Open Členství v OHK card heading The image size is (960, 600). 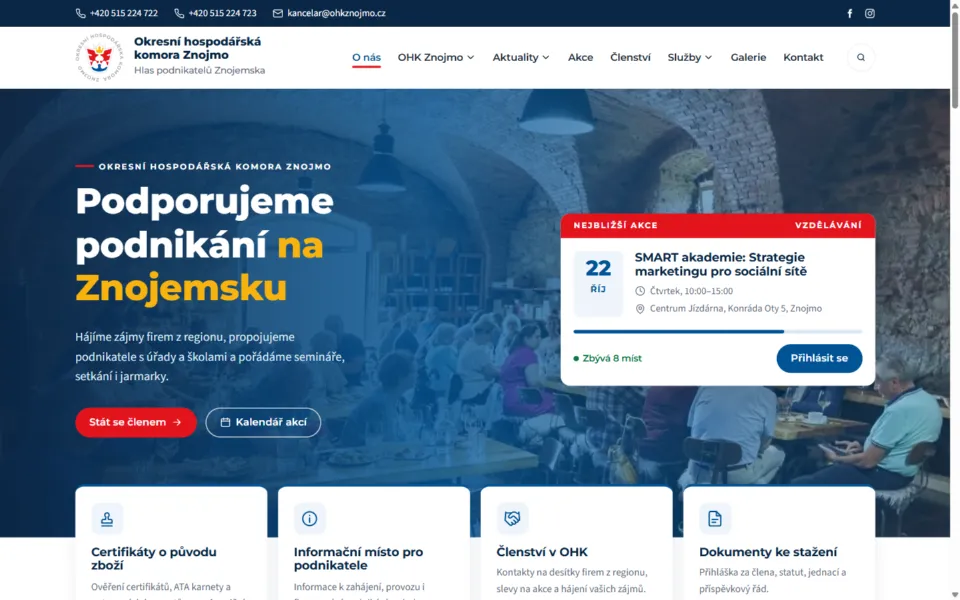pyautogui.click(x=542, y=552)
